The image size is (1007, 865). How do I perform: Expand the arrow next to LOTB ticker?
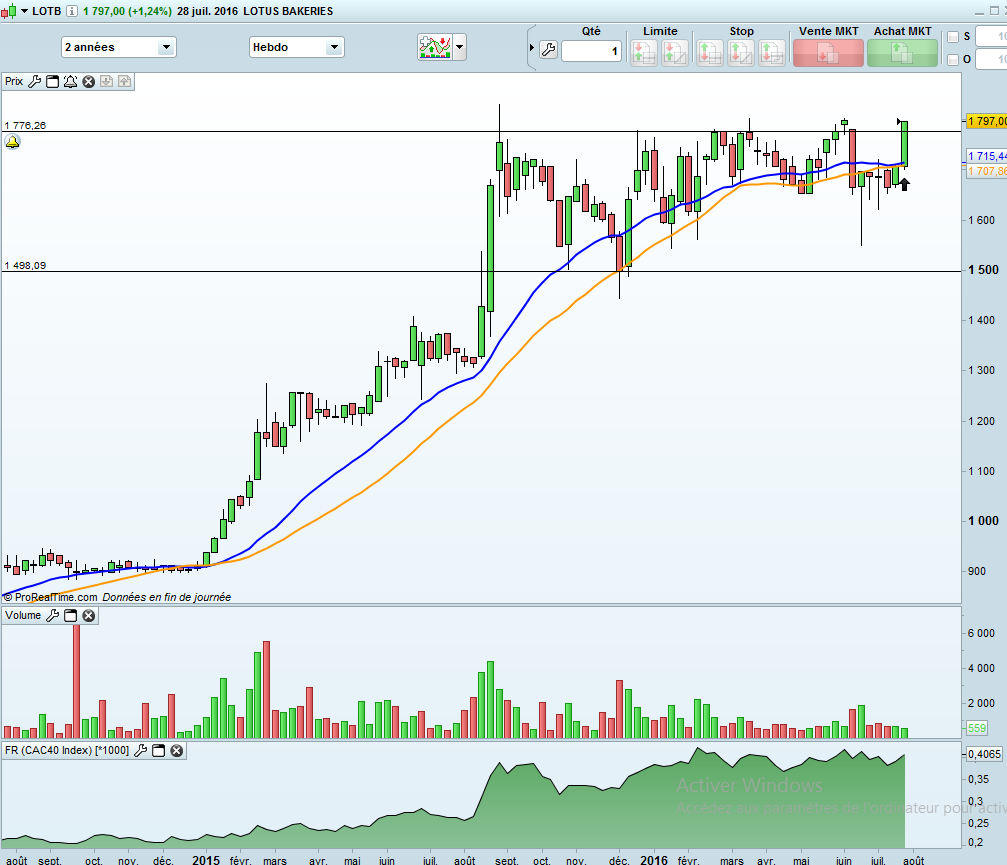click(x=24, y=11)
